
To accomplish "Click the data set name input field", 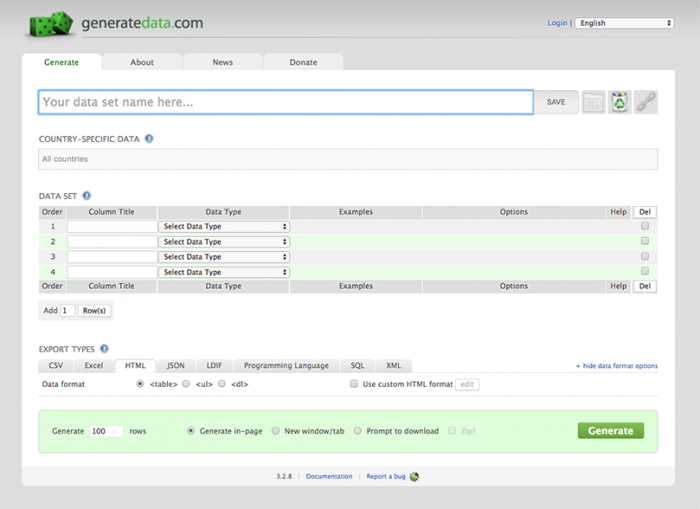I will 285,102.
